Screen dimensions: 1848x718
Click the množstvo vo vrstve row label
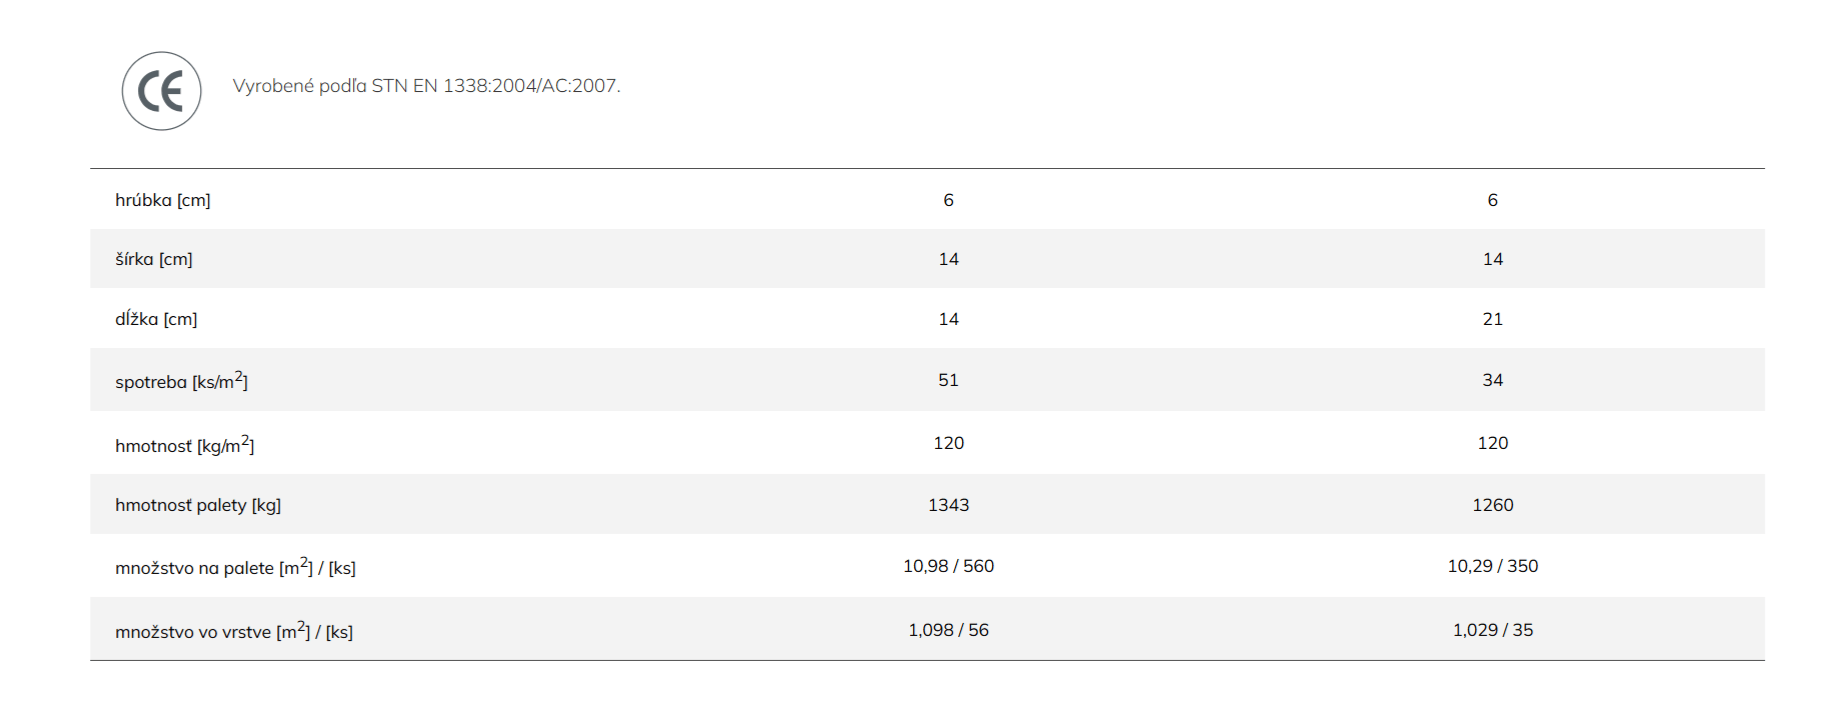pyautogui.click(x=234, y=630)
